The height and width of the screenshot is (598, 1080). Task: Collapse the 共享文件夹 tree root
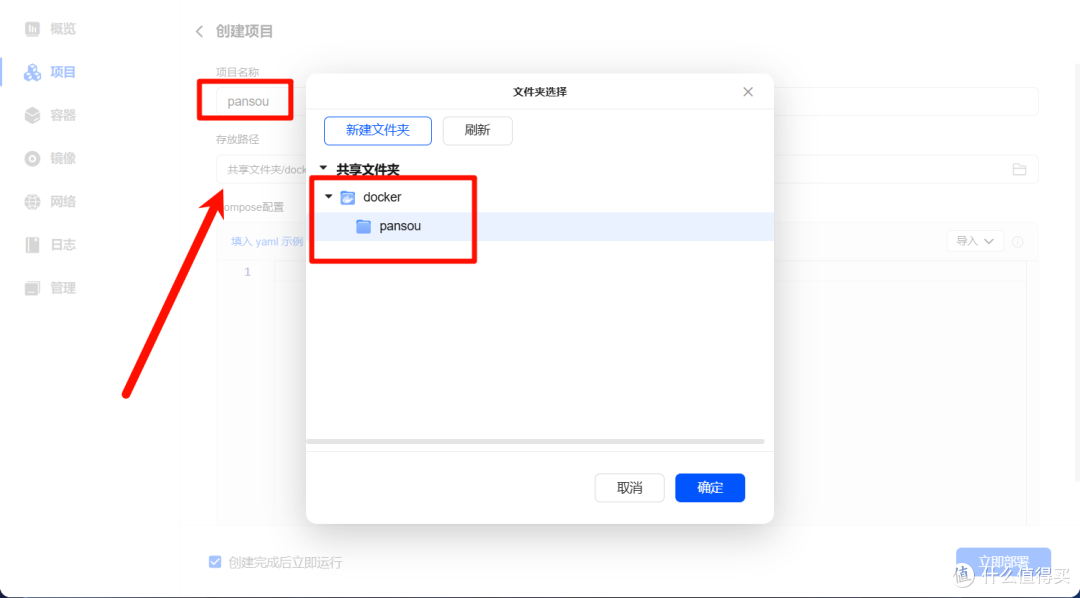point(323,168)
